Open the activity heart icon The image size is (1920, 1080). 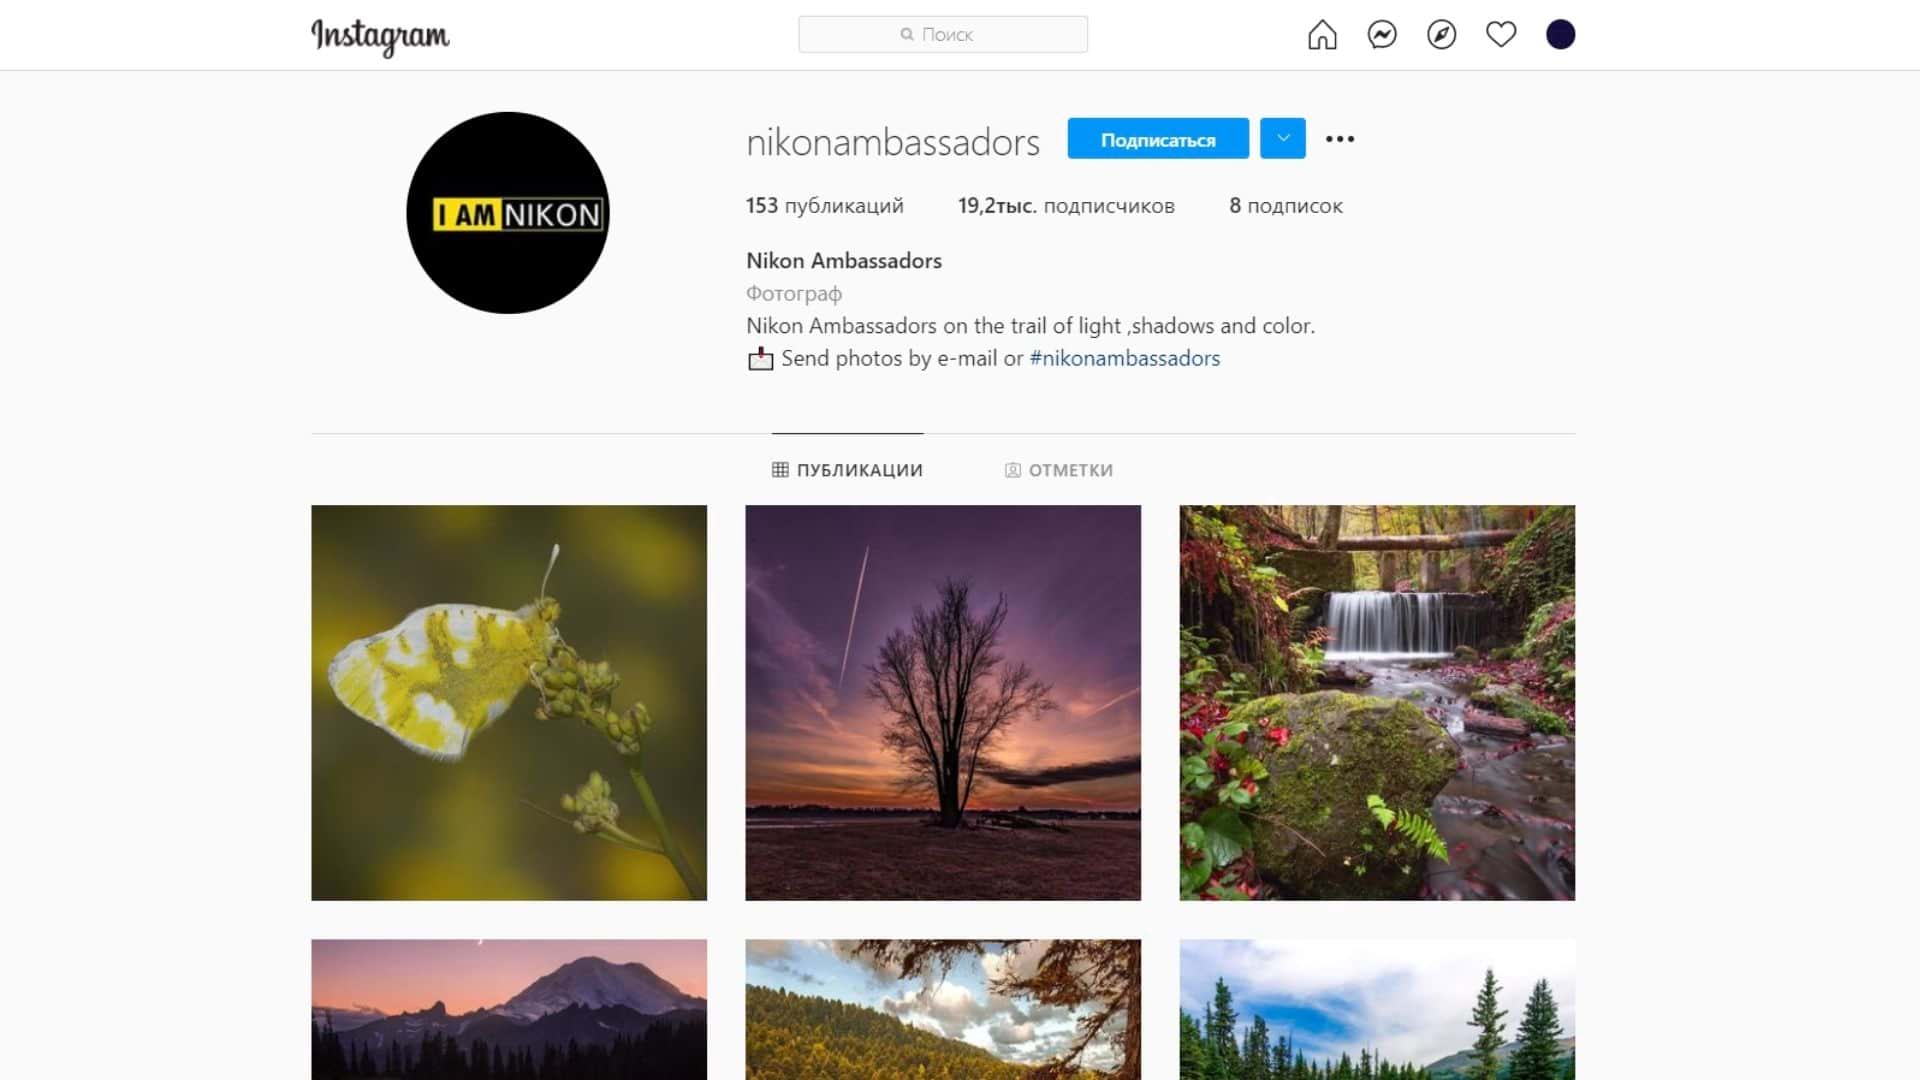(1501, 35)
